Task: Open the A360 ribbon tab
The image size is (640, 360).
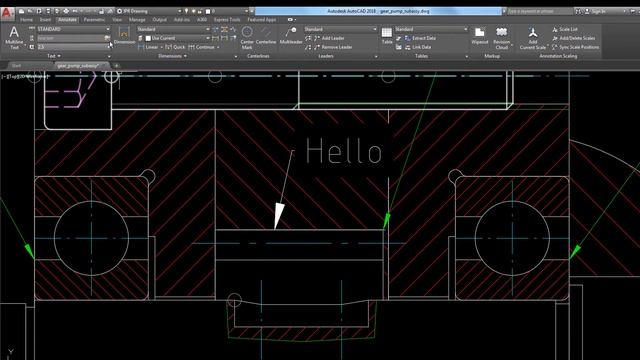Action: coord(202,20)
